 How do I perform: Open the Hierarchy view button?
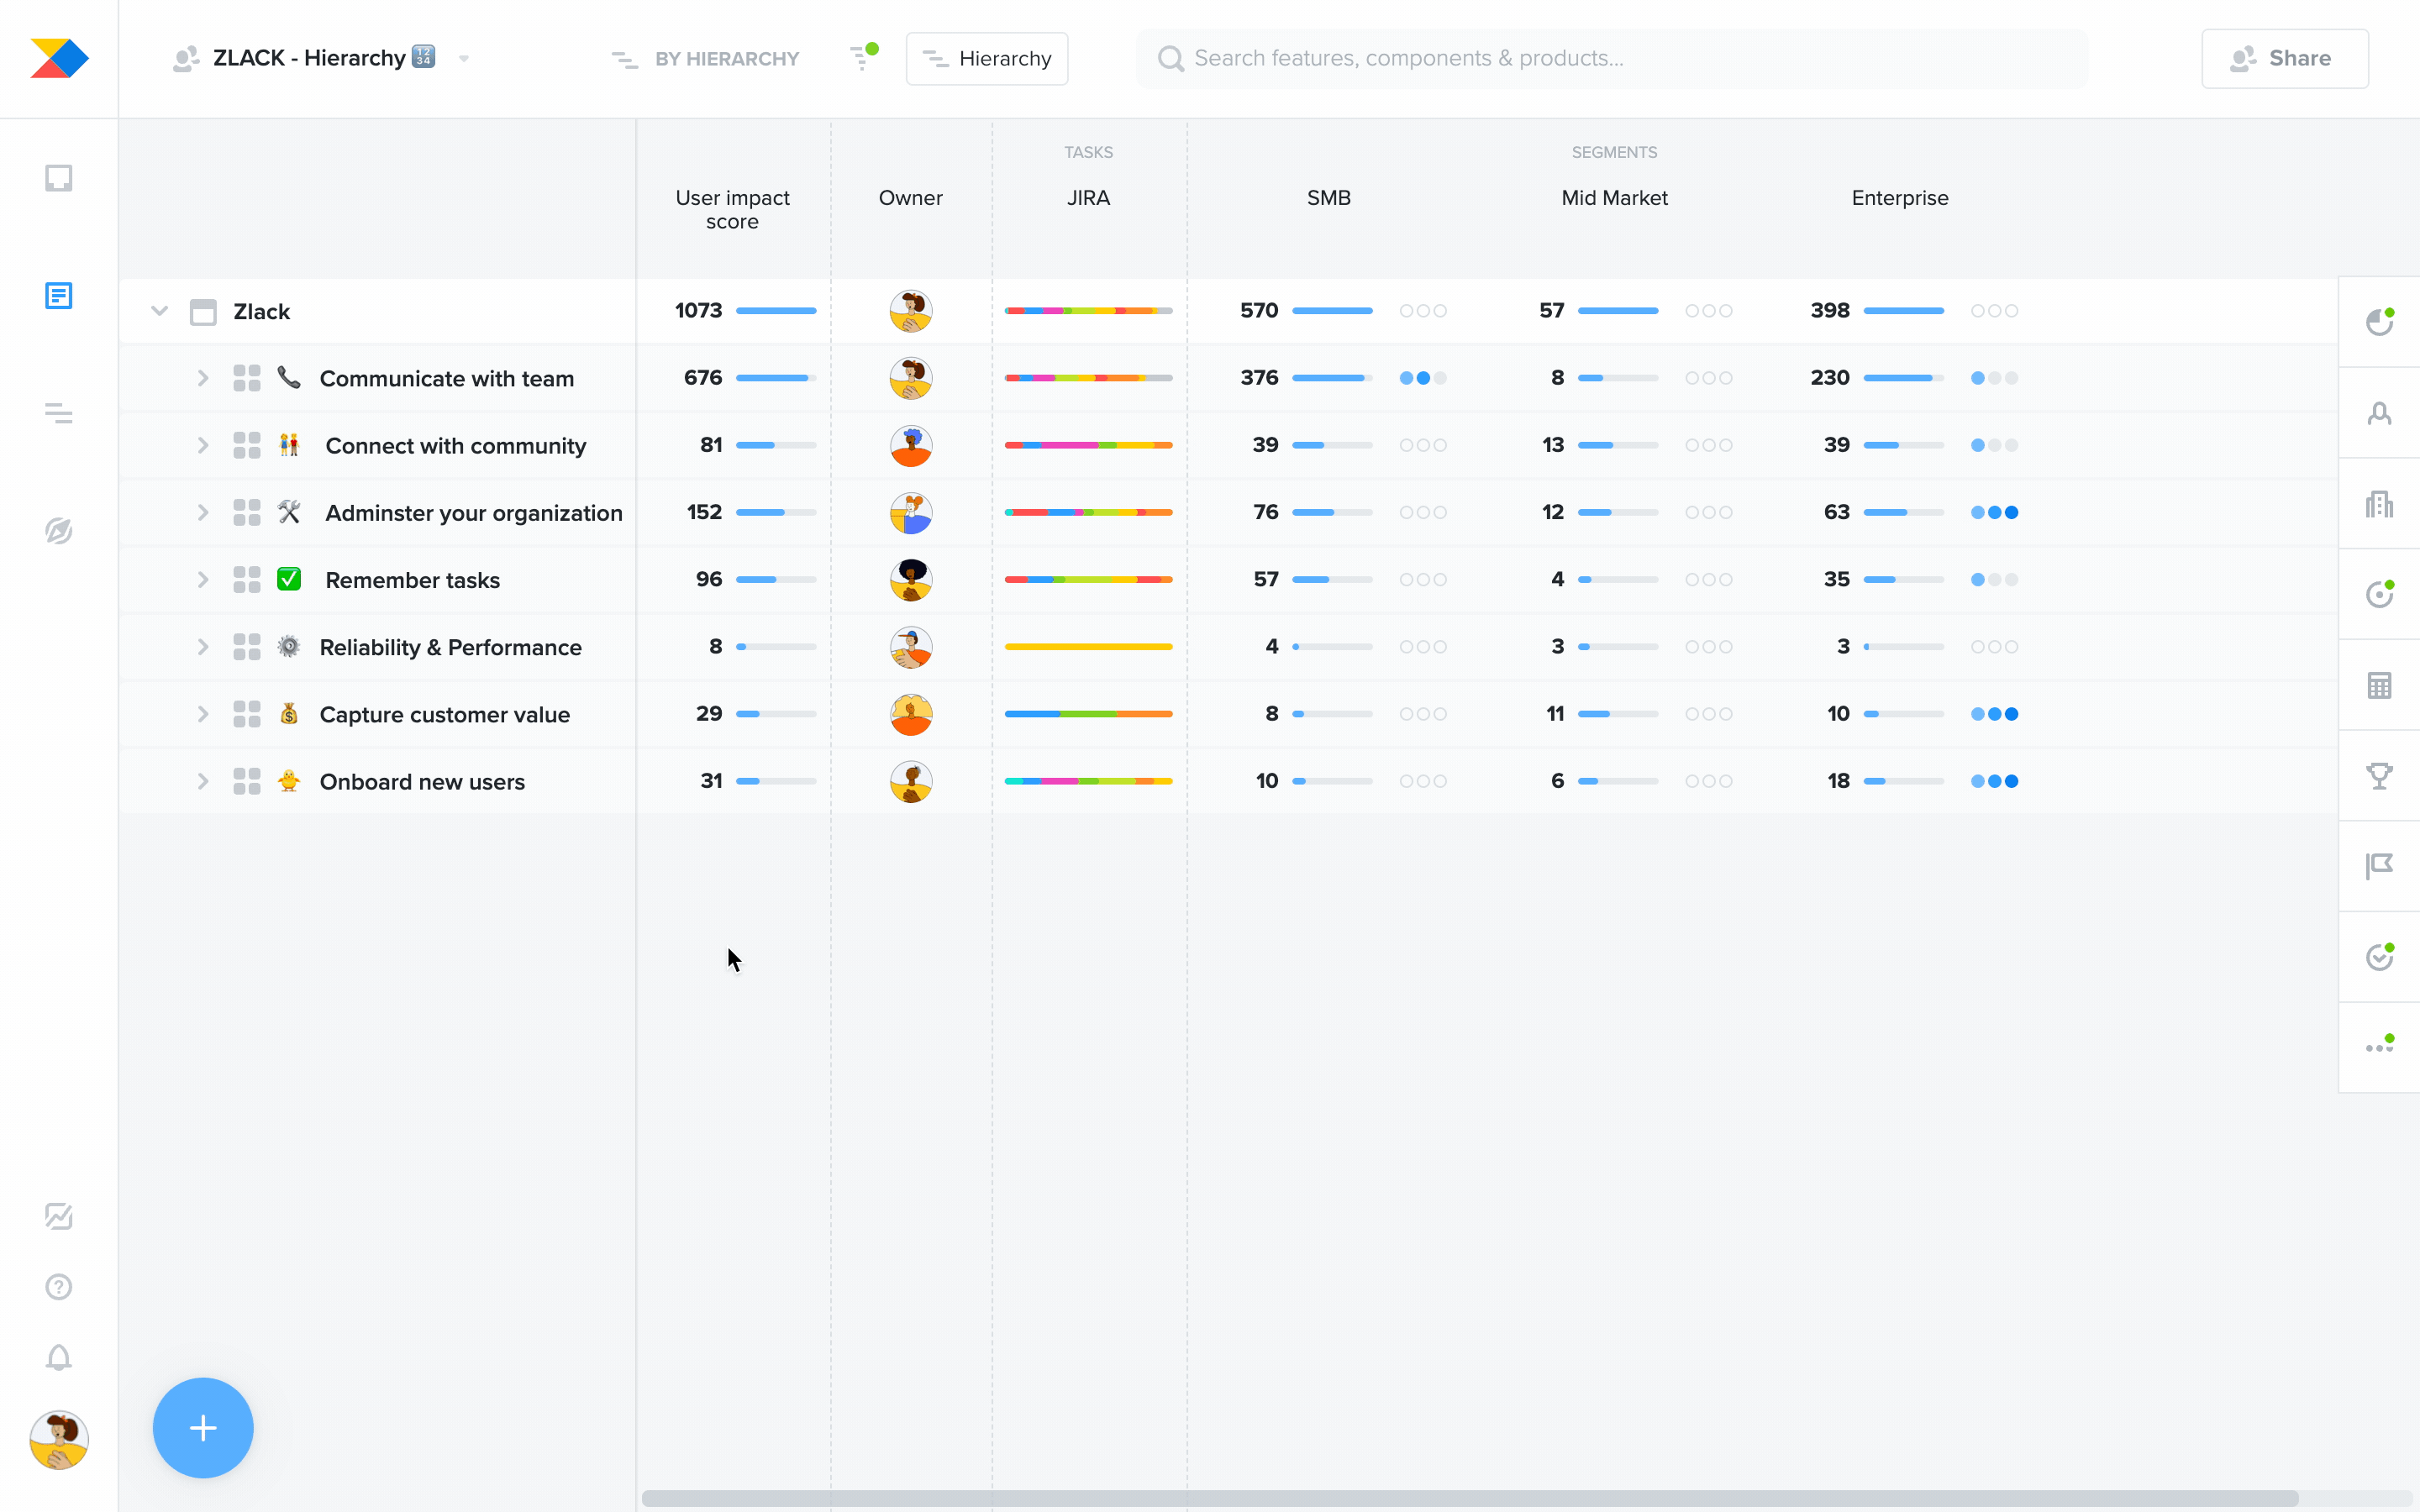(x=986, y=58)
